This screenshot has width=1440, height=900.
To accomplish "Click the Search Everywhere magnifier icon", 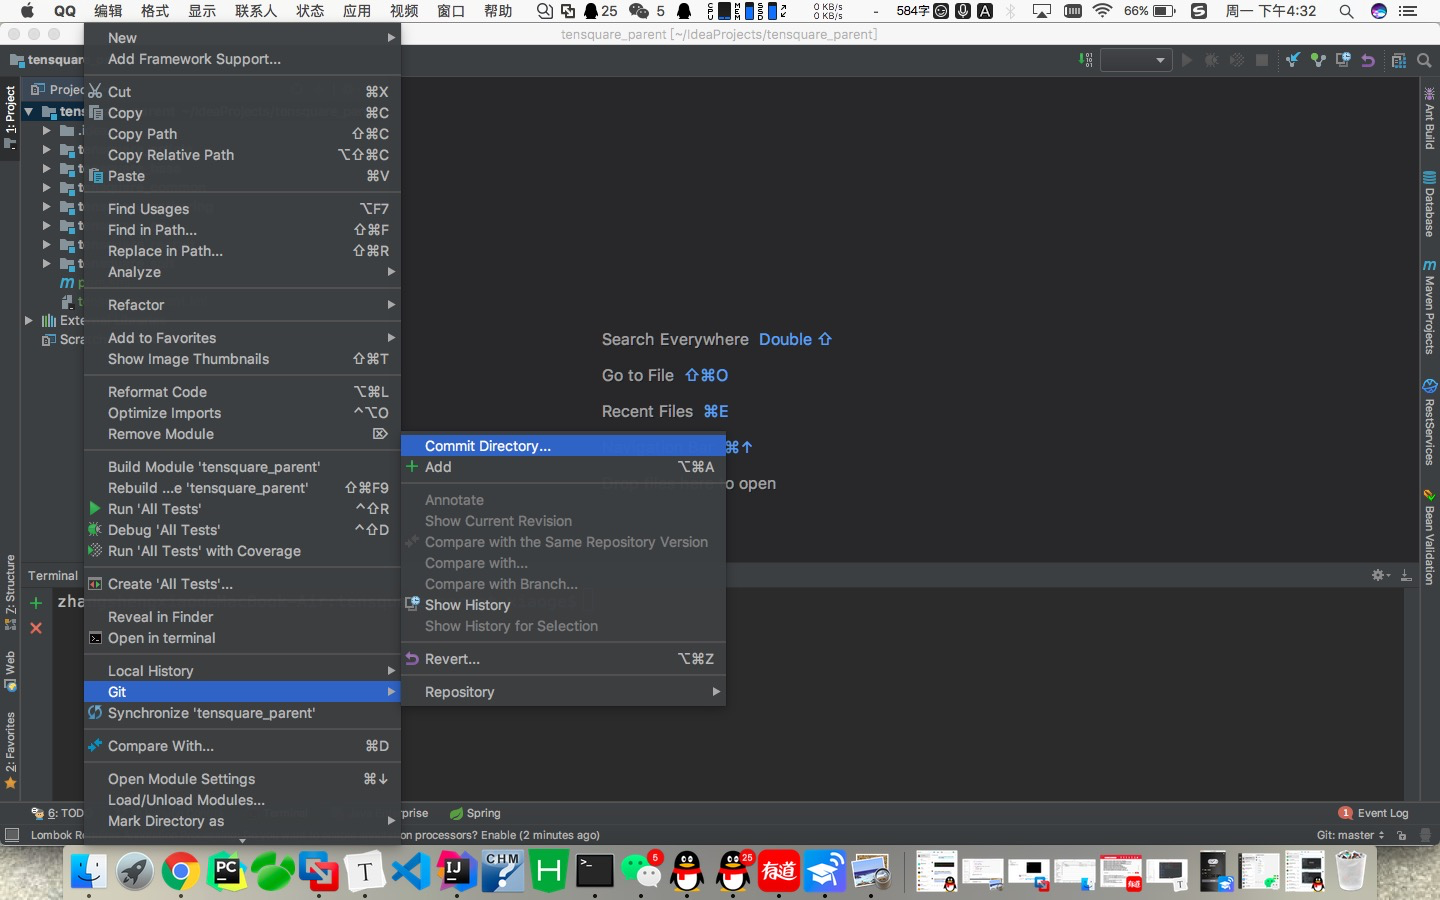I will coord(1424,60).
